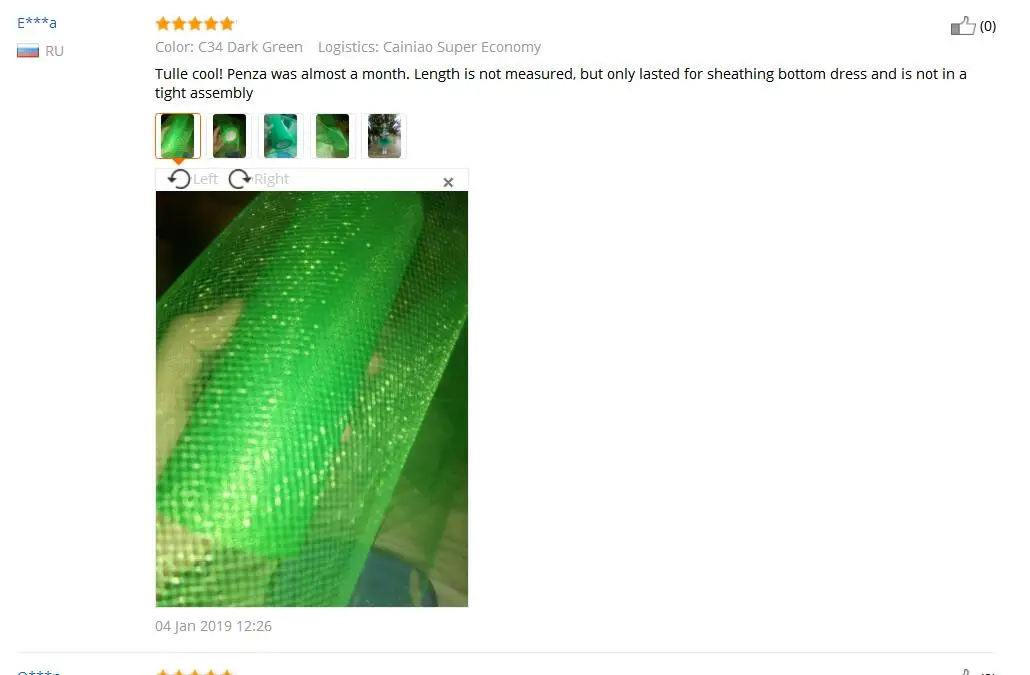View the fourth green fabric thumbnail
Image resolution: width=1030 pixels, height=675 pixels.
(332, 136)
